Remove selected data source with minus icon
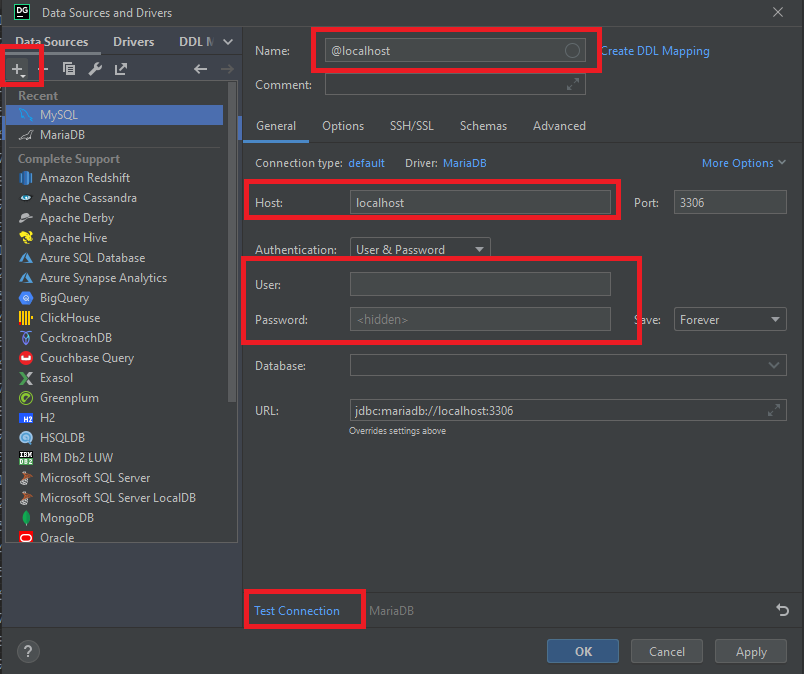Screen dimensions: 804x677 click(x=44, y=69)
